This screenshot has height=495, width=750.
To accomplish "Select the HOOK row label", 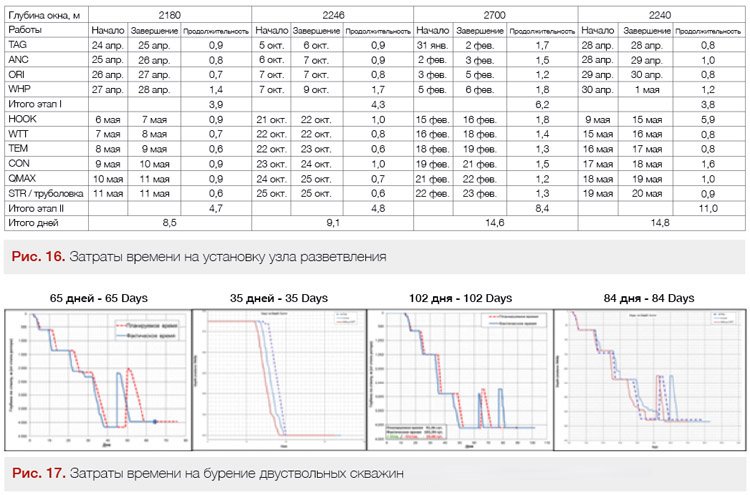I will (22, 119).
